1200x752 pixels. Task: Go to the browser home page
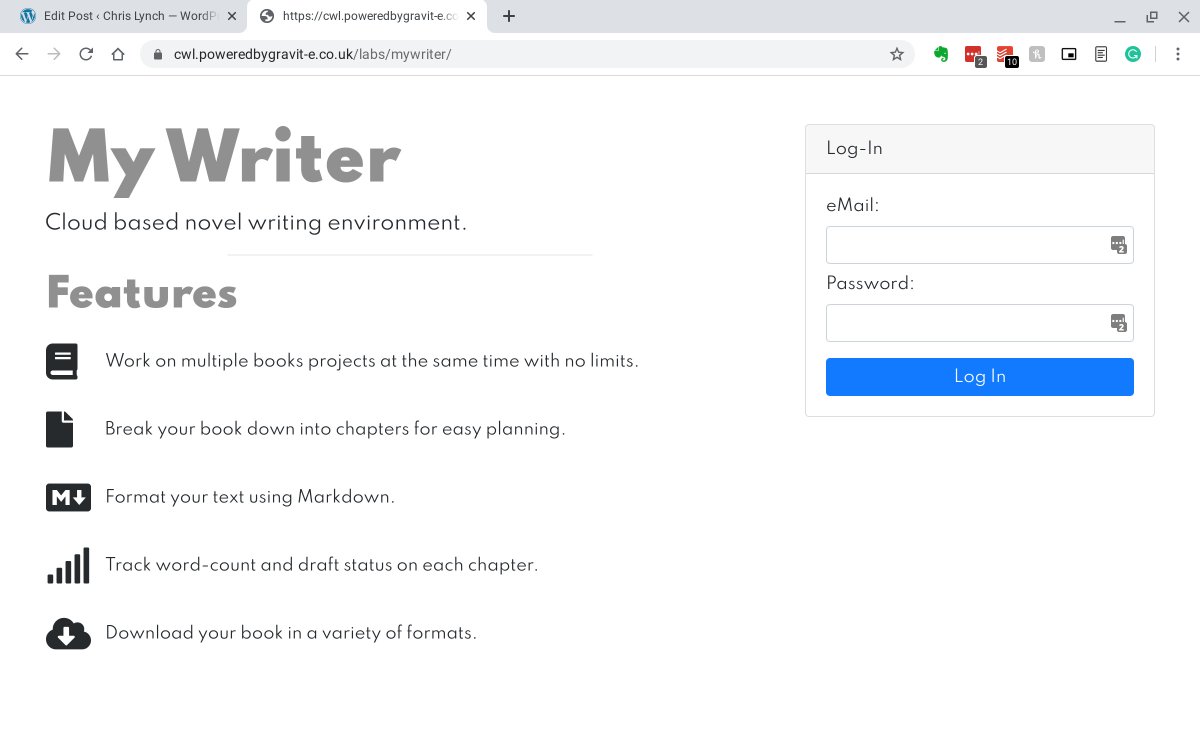pyautogui.click(x=118, y=54)
